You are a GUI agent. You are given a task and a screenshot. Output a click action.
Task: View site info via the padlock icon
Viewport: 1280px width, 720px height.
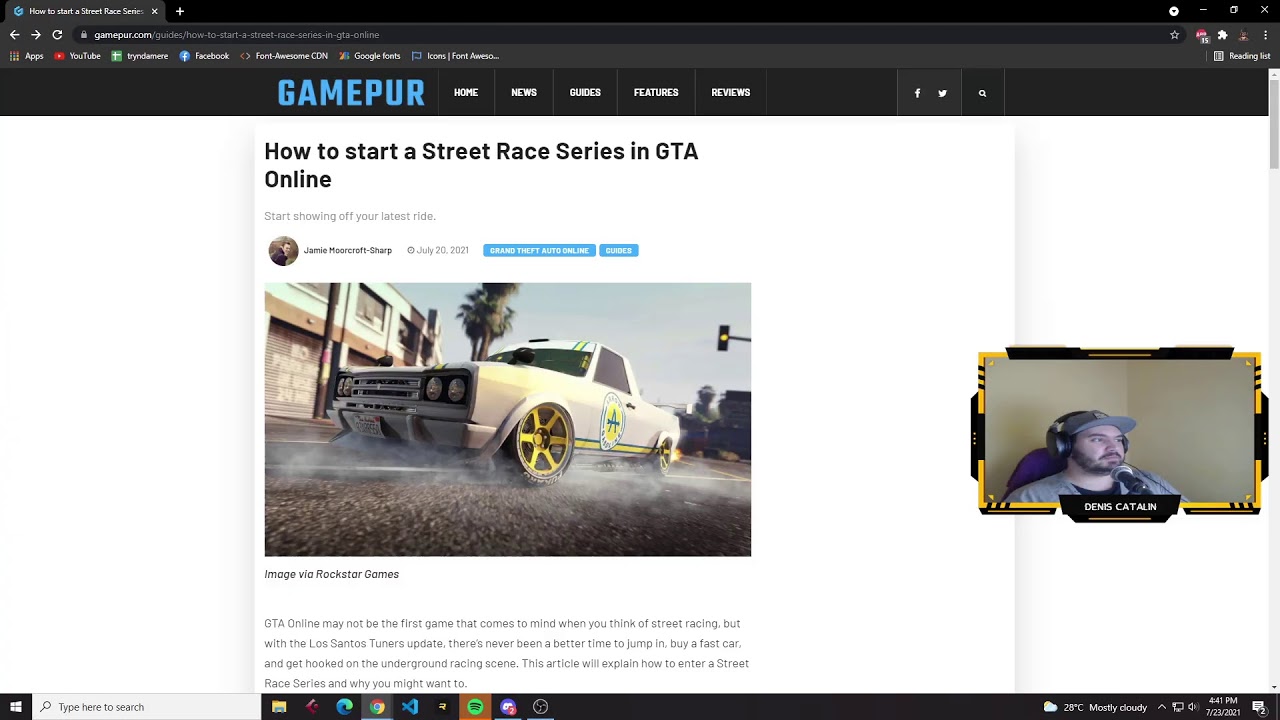click(x=84, y=34)
